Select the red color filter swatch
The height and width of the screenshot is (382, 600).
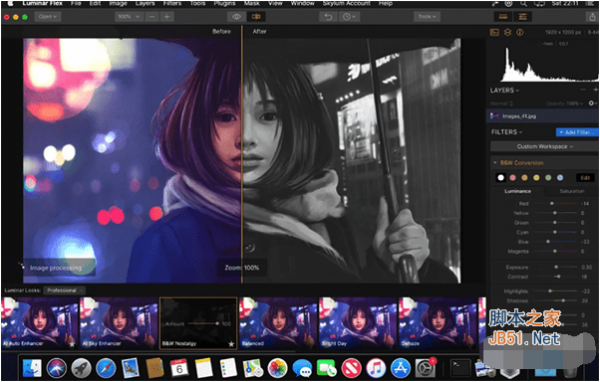[513, 178]
